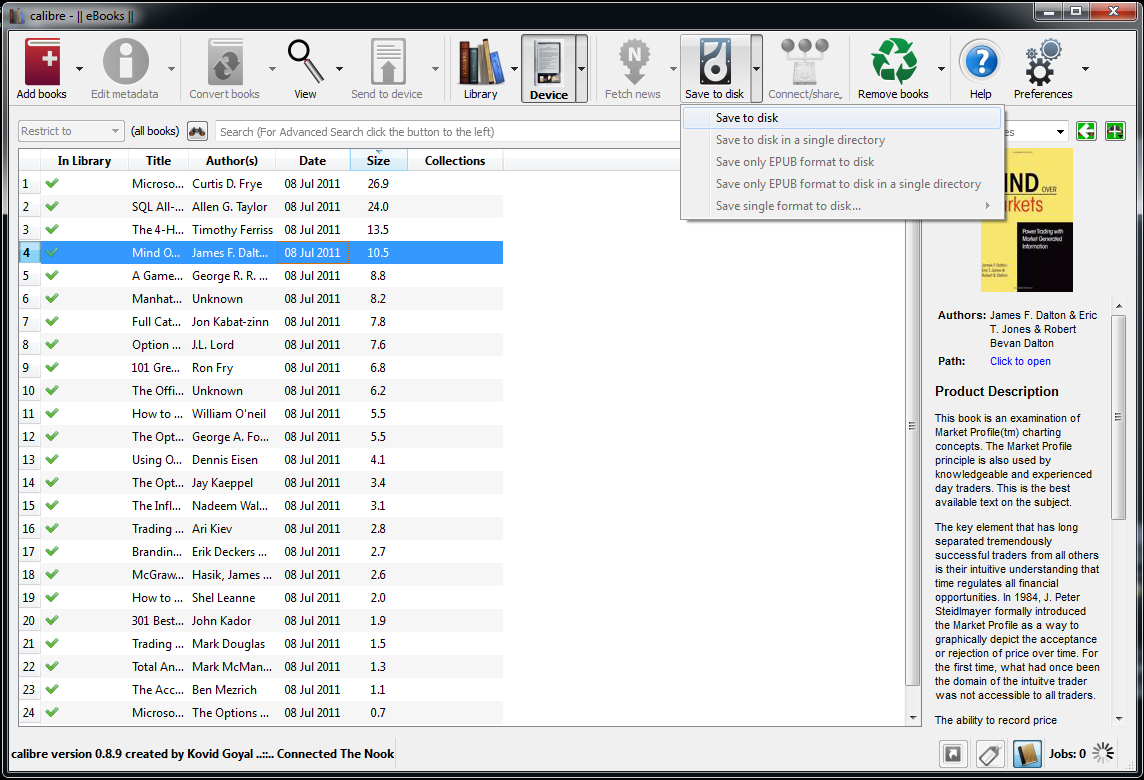Choose Save to disk in a single directory
This screenshot has height=780, width=1144.
[842, 140]
